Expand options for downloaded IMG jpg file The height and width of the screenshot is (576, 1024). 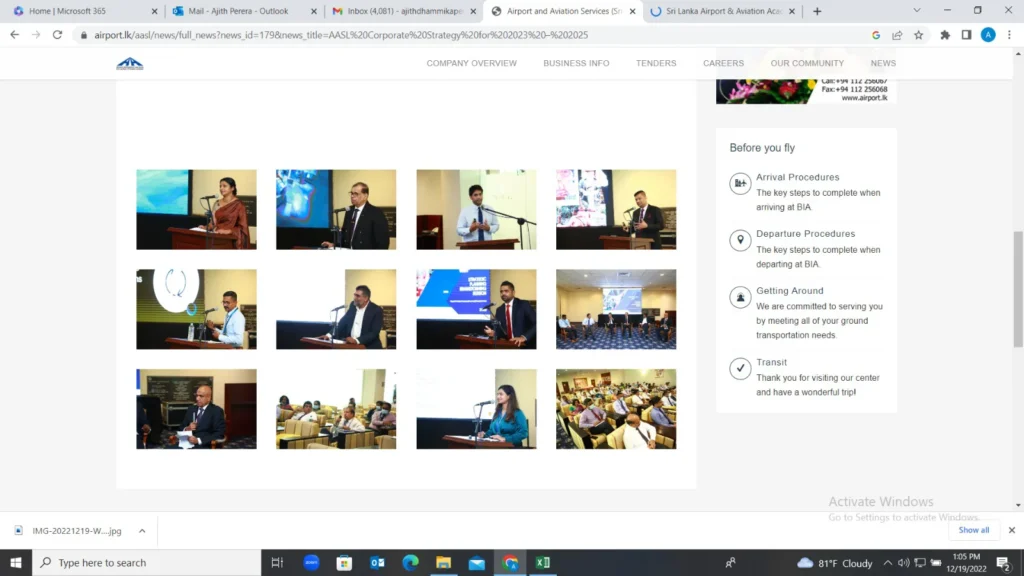point(142,531)
